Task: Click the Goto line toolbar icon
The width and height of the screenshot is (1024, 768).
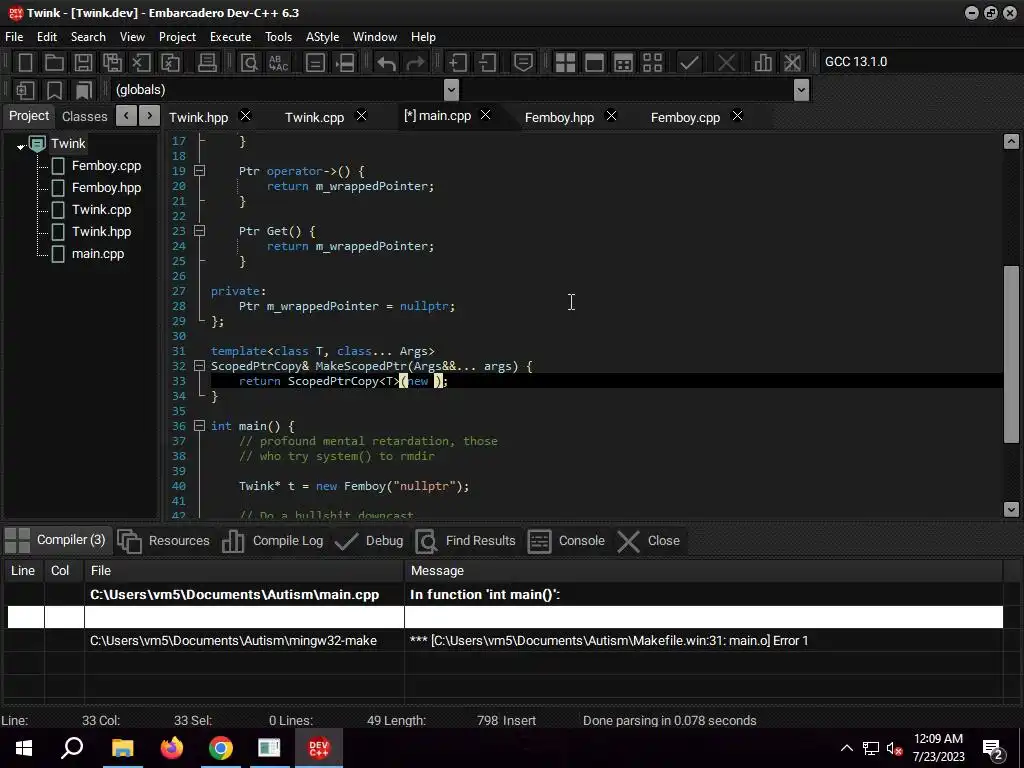Action: pyautogui.click(x=344, y=63)
